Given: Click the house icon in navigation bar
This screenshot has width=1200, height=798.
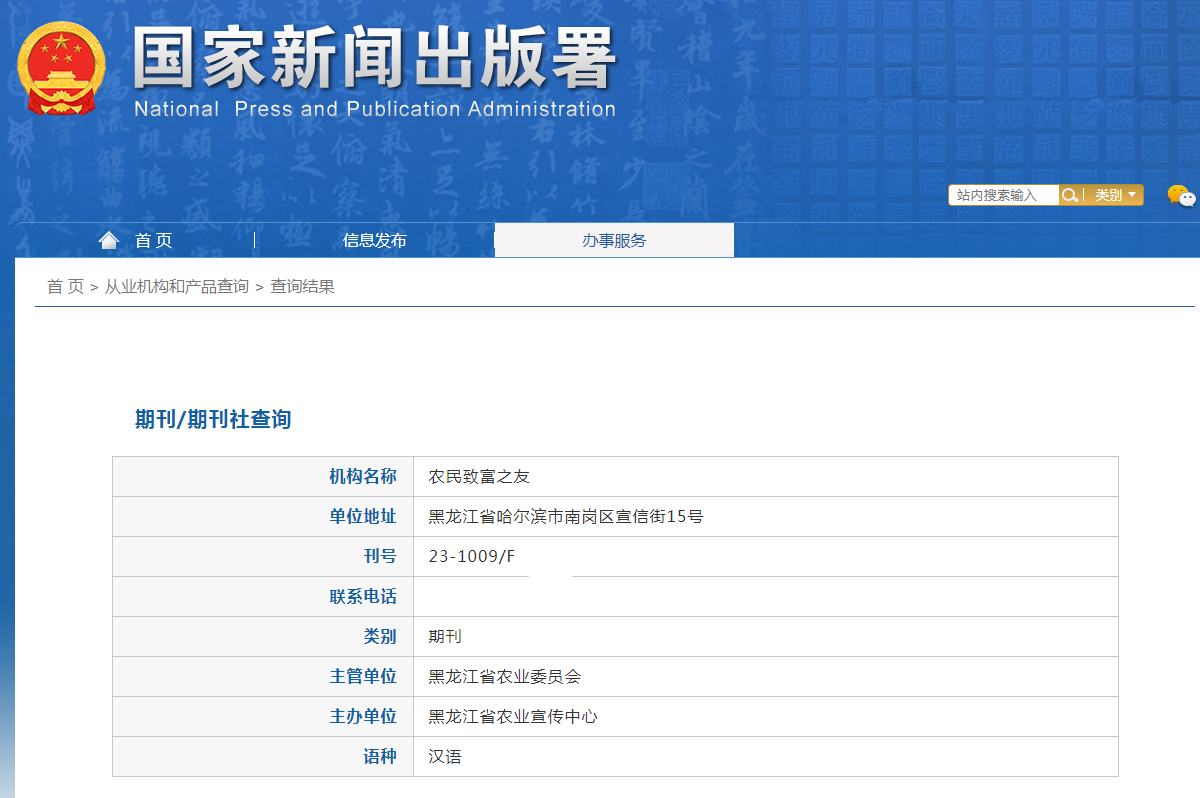Looking at the screenshot, I should pyautogui.click(x=109, y=240).
